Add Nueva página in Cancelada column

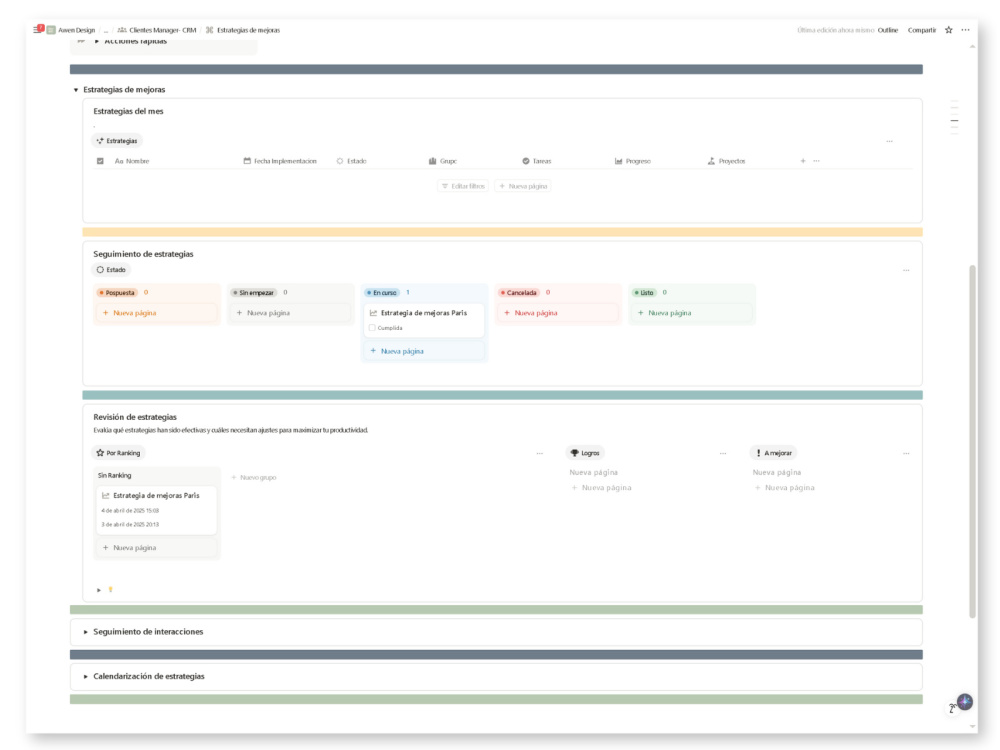(559, 313)
